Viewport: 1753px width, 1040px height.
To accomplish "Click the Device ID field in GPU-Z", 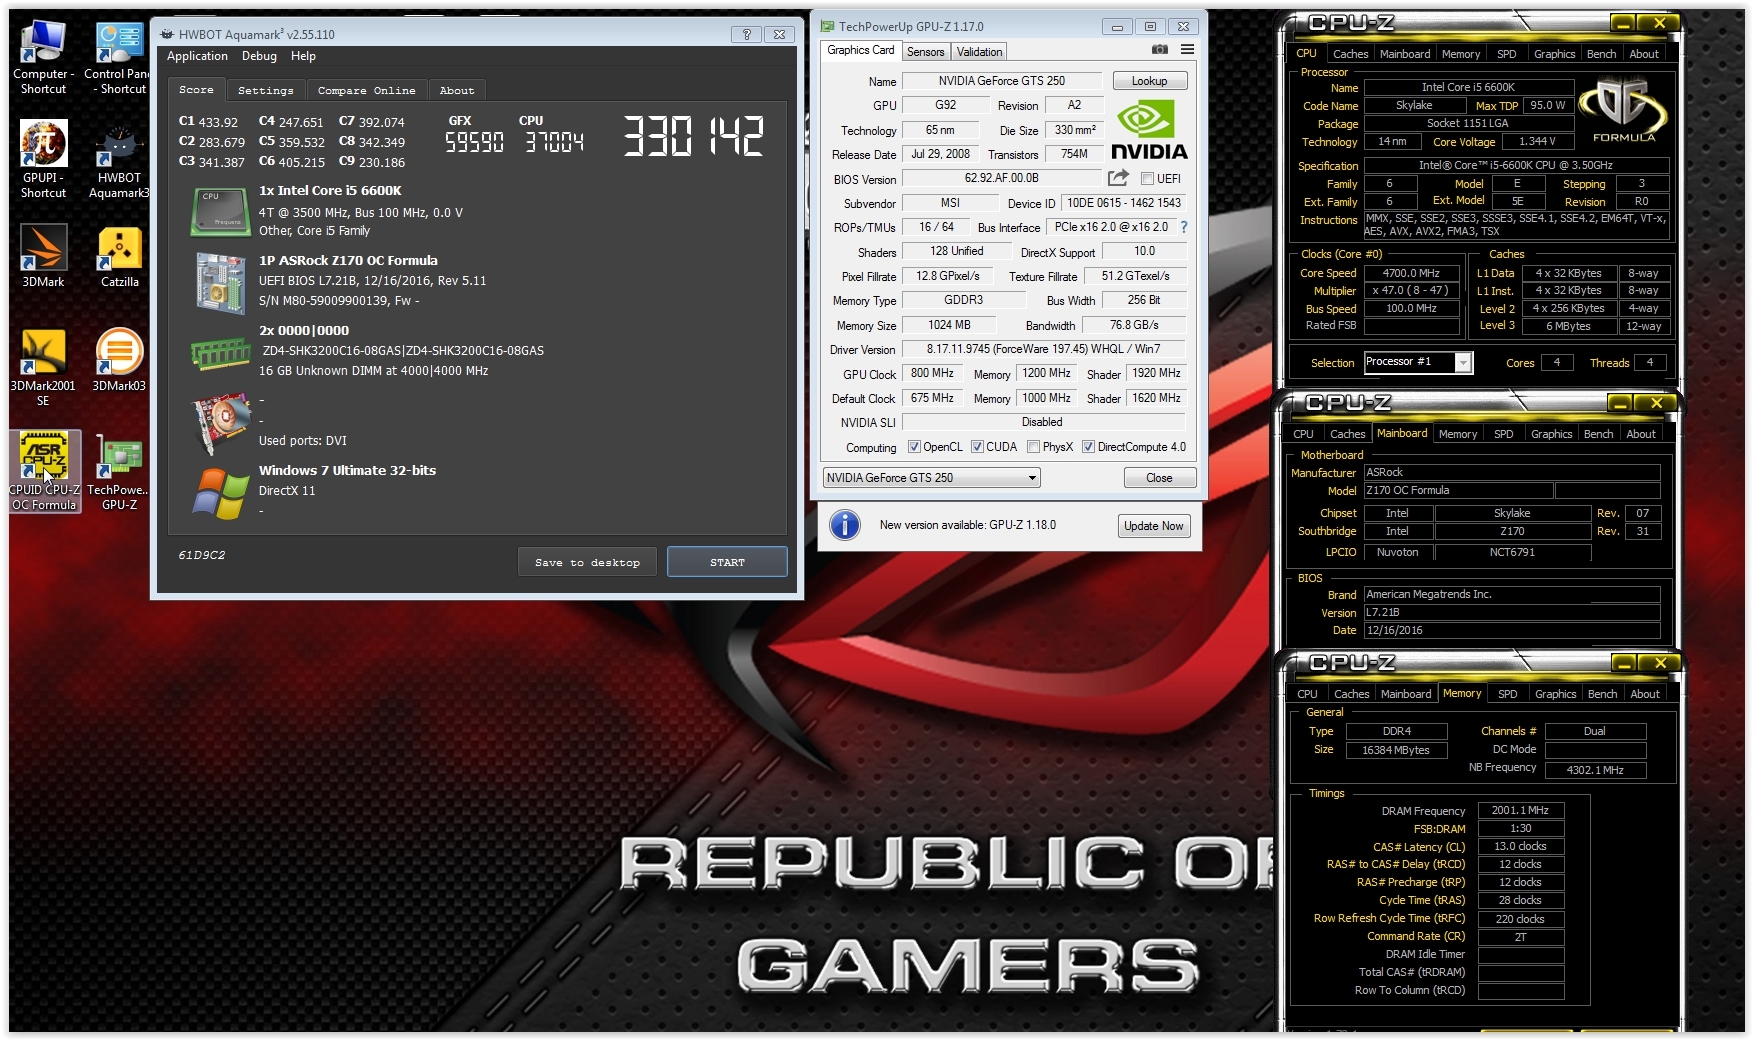I will tap(1123, 203).
